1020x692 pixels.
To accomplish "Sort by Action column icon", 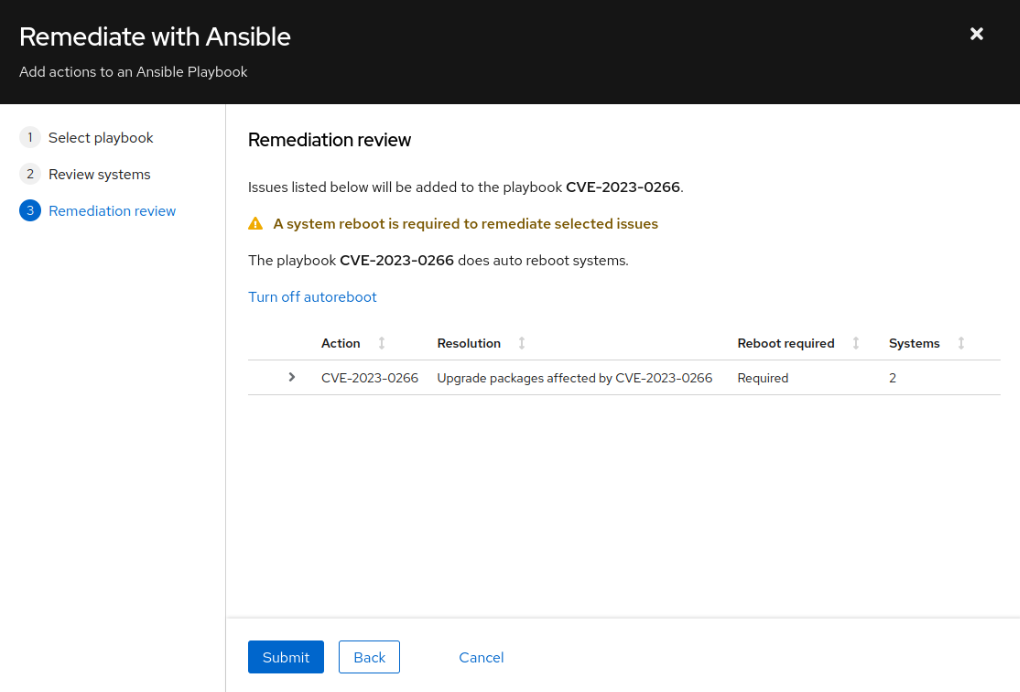I will [x=382, y=343].
